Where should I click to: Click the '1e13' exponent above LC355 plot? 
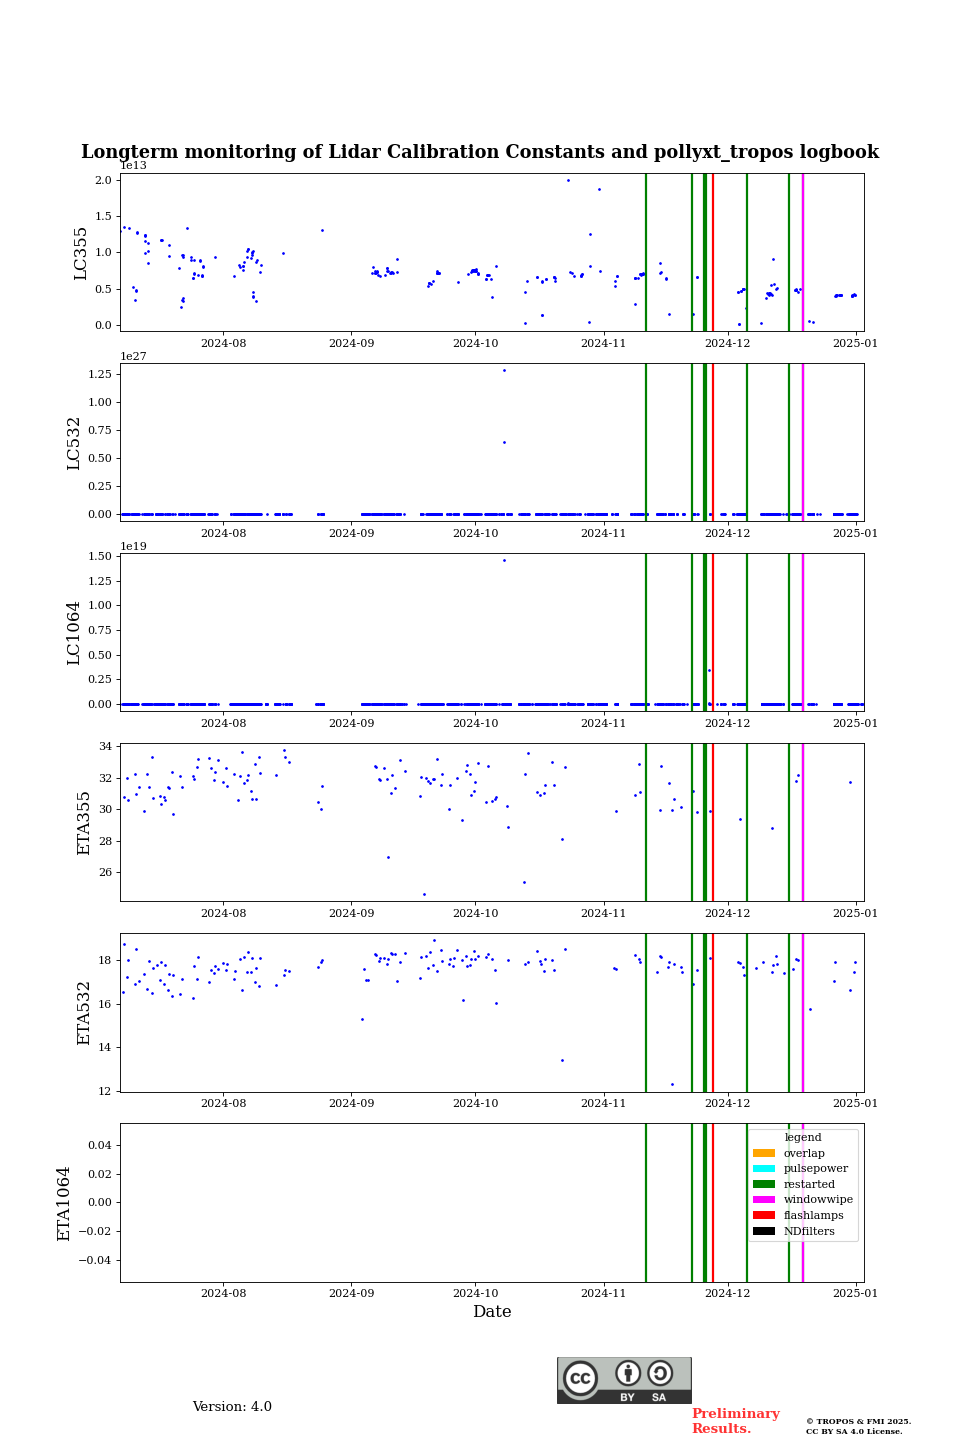(134, 166)
